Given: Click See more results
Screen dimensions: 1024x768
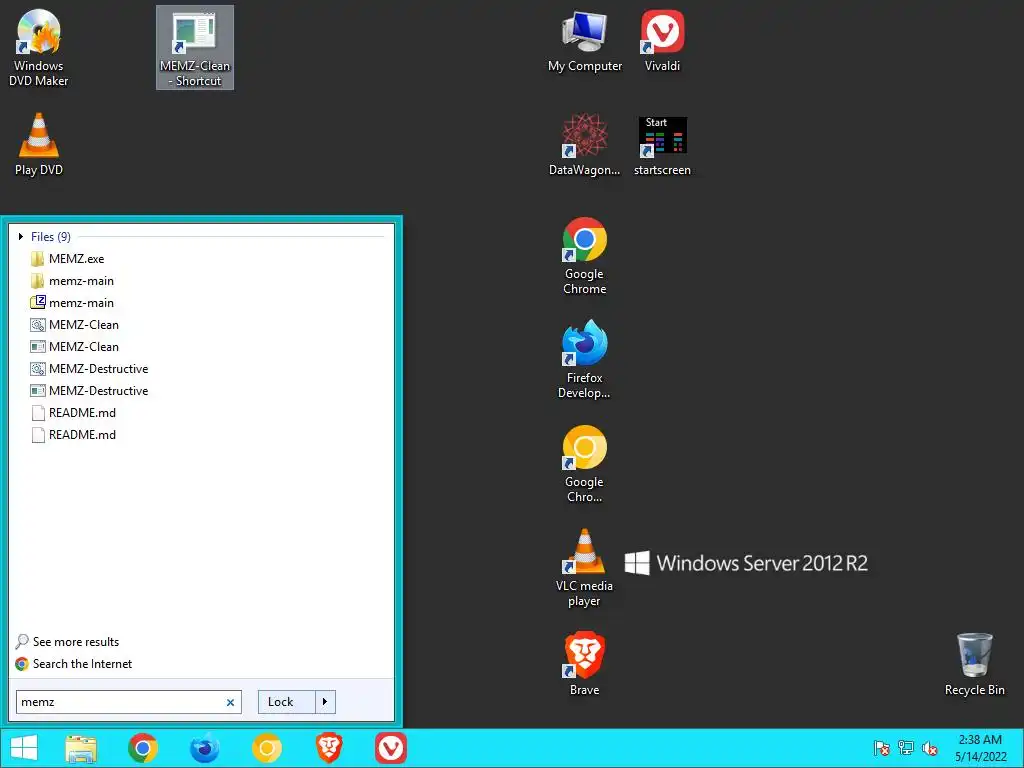Looking at the screenshot, I should 67,642.
